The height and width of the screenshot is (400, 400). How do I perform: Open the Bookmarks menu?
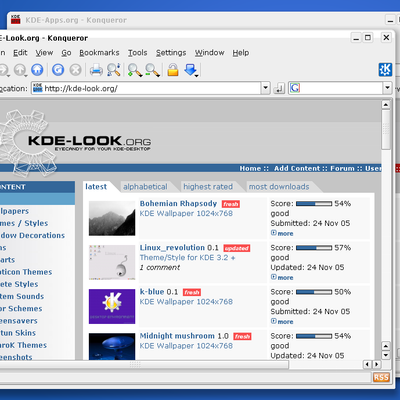pyautogui.click(x=99, y=53)
